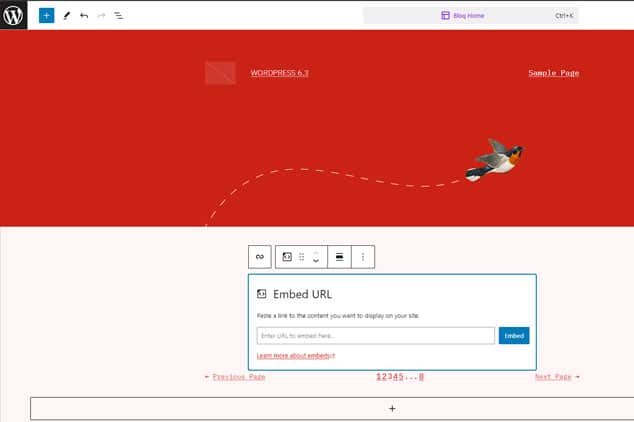Open the Sample Page navigation link
Screen dimensions: 634x422
click(554, 73)
